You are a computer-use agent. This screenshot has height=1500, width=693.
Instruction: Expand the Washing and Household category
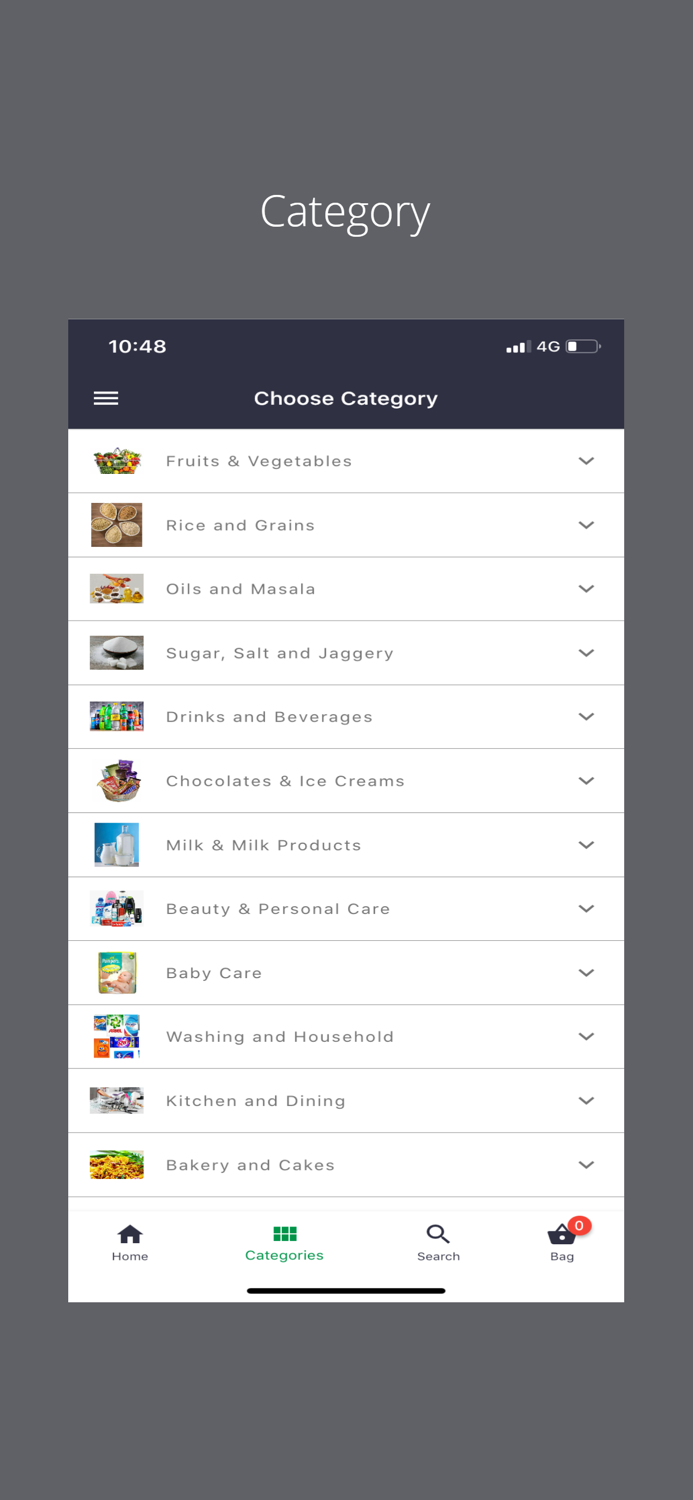coord(586,1036)
